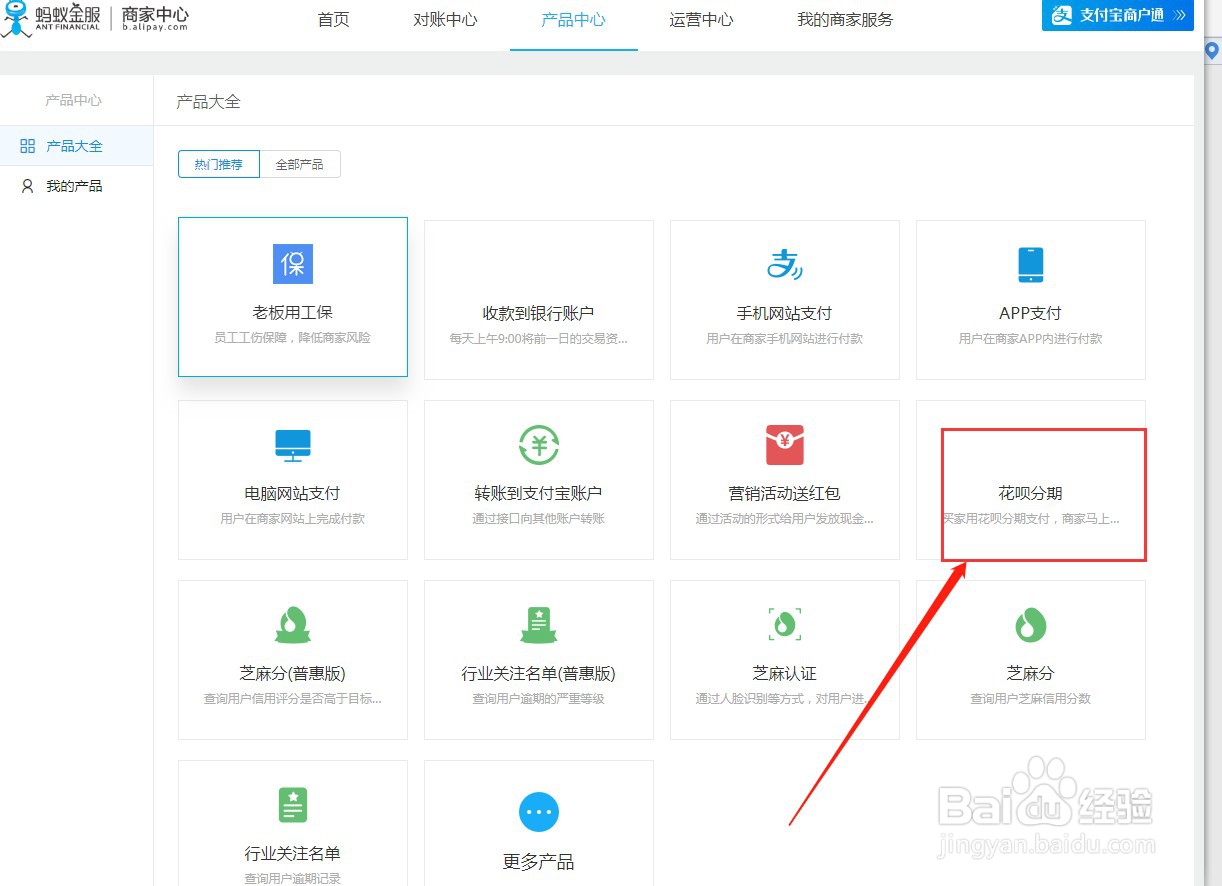The image size is (1222, 886).
Task: Click the 转账到支付宝账户 title text
Action: pos(539,493)
